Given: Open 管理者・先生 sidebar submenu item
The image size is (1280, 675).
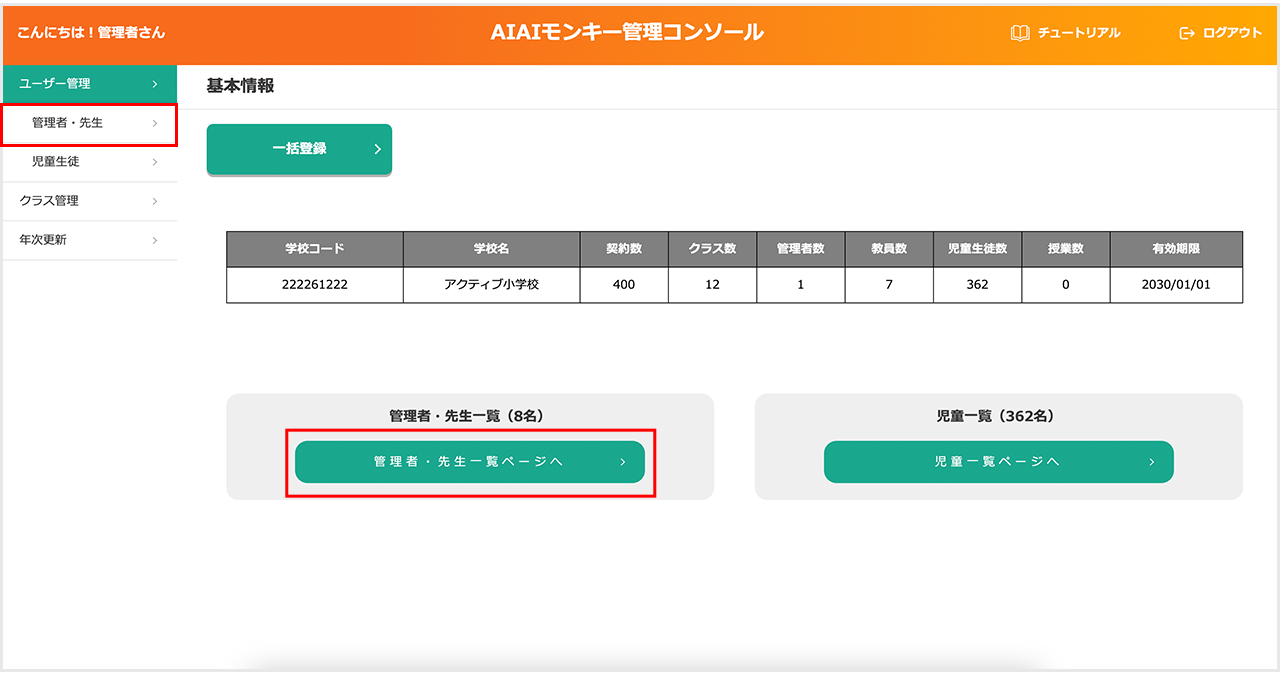Looking at the screenshot, I should pos(68,123).
